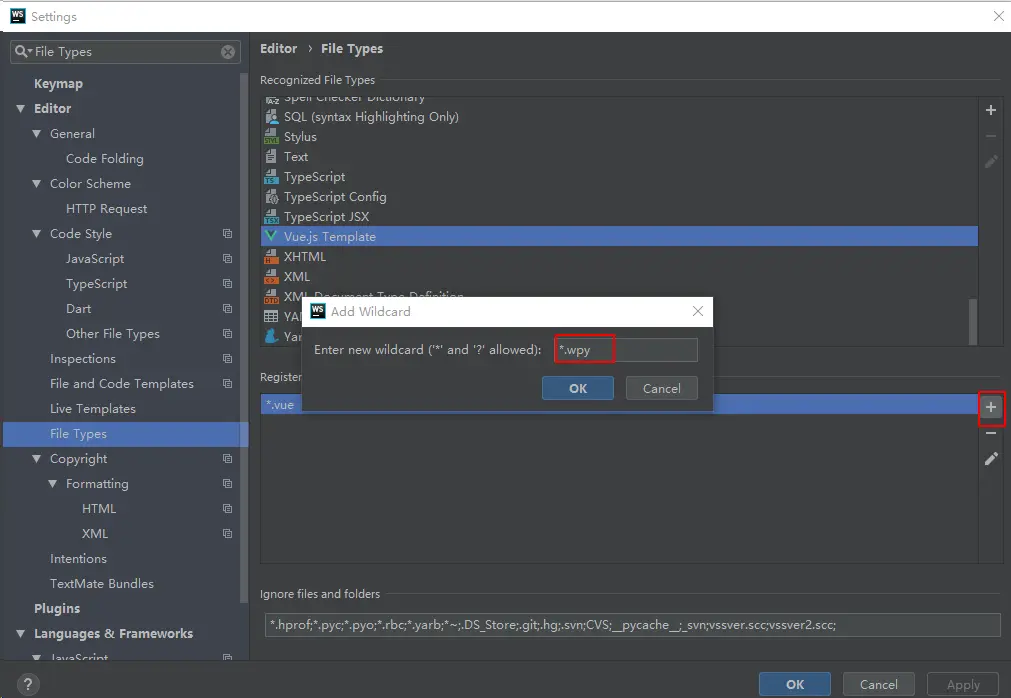This screenshot has height=698, width=1011.
Task: Collapse the General tree node
Action: point(37,133)
